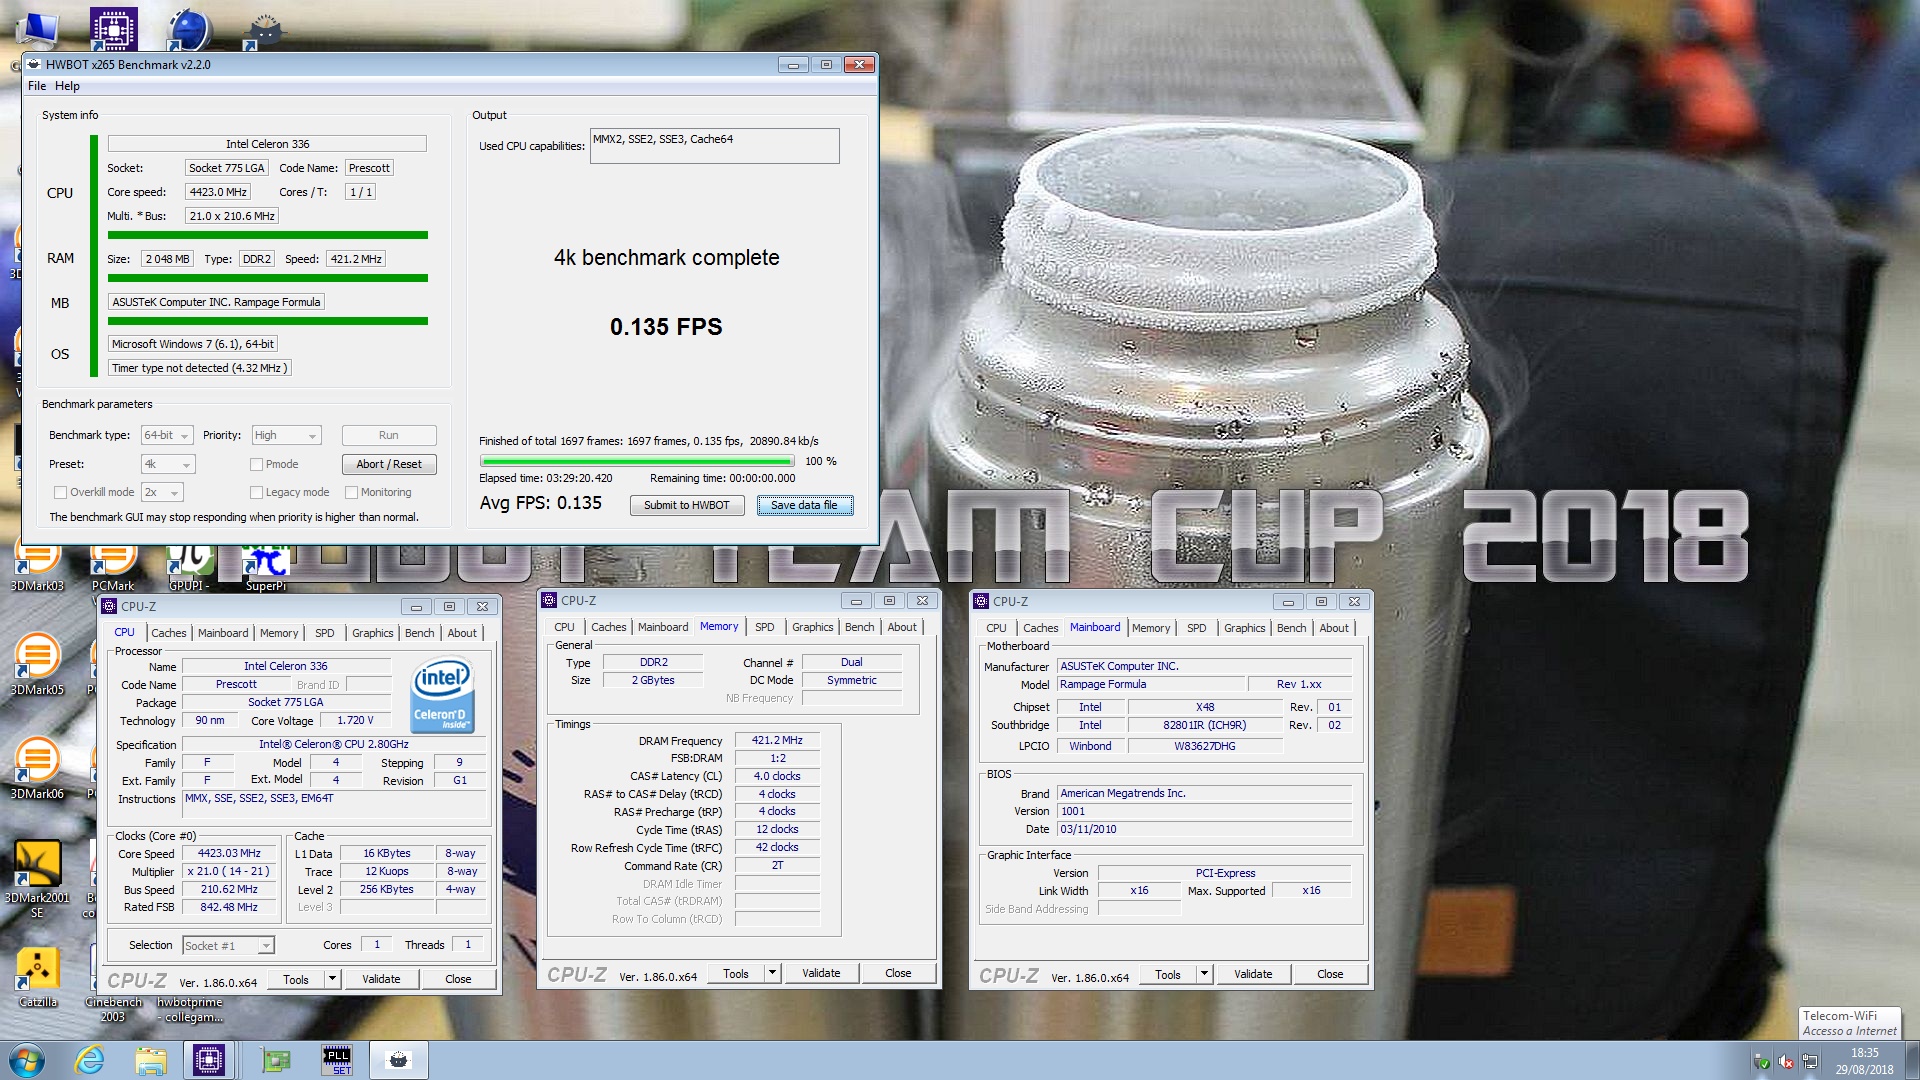Expand Tools arrow in Mainboard CPU-Z window

1204,974
